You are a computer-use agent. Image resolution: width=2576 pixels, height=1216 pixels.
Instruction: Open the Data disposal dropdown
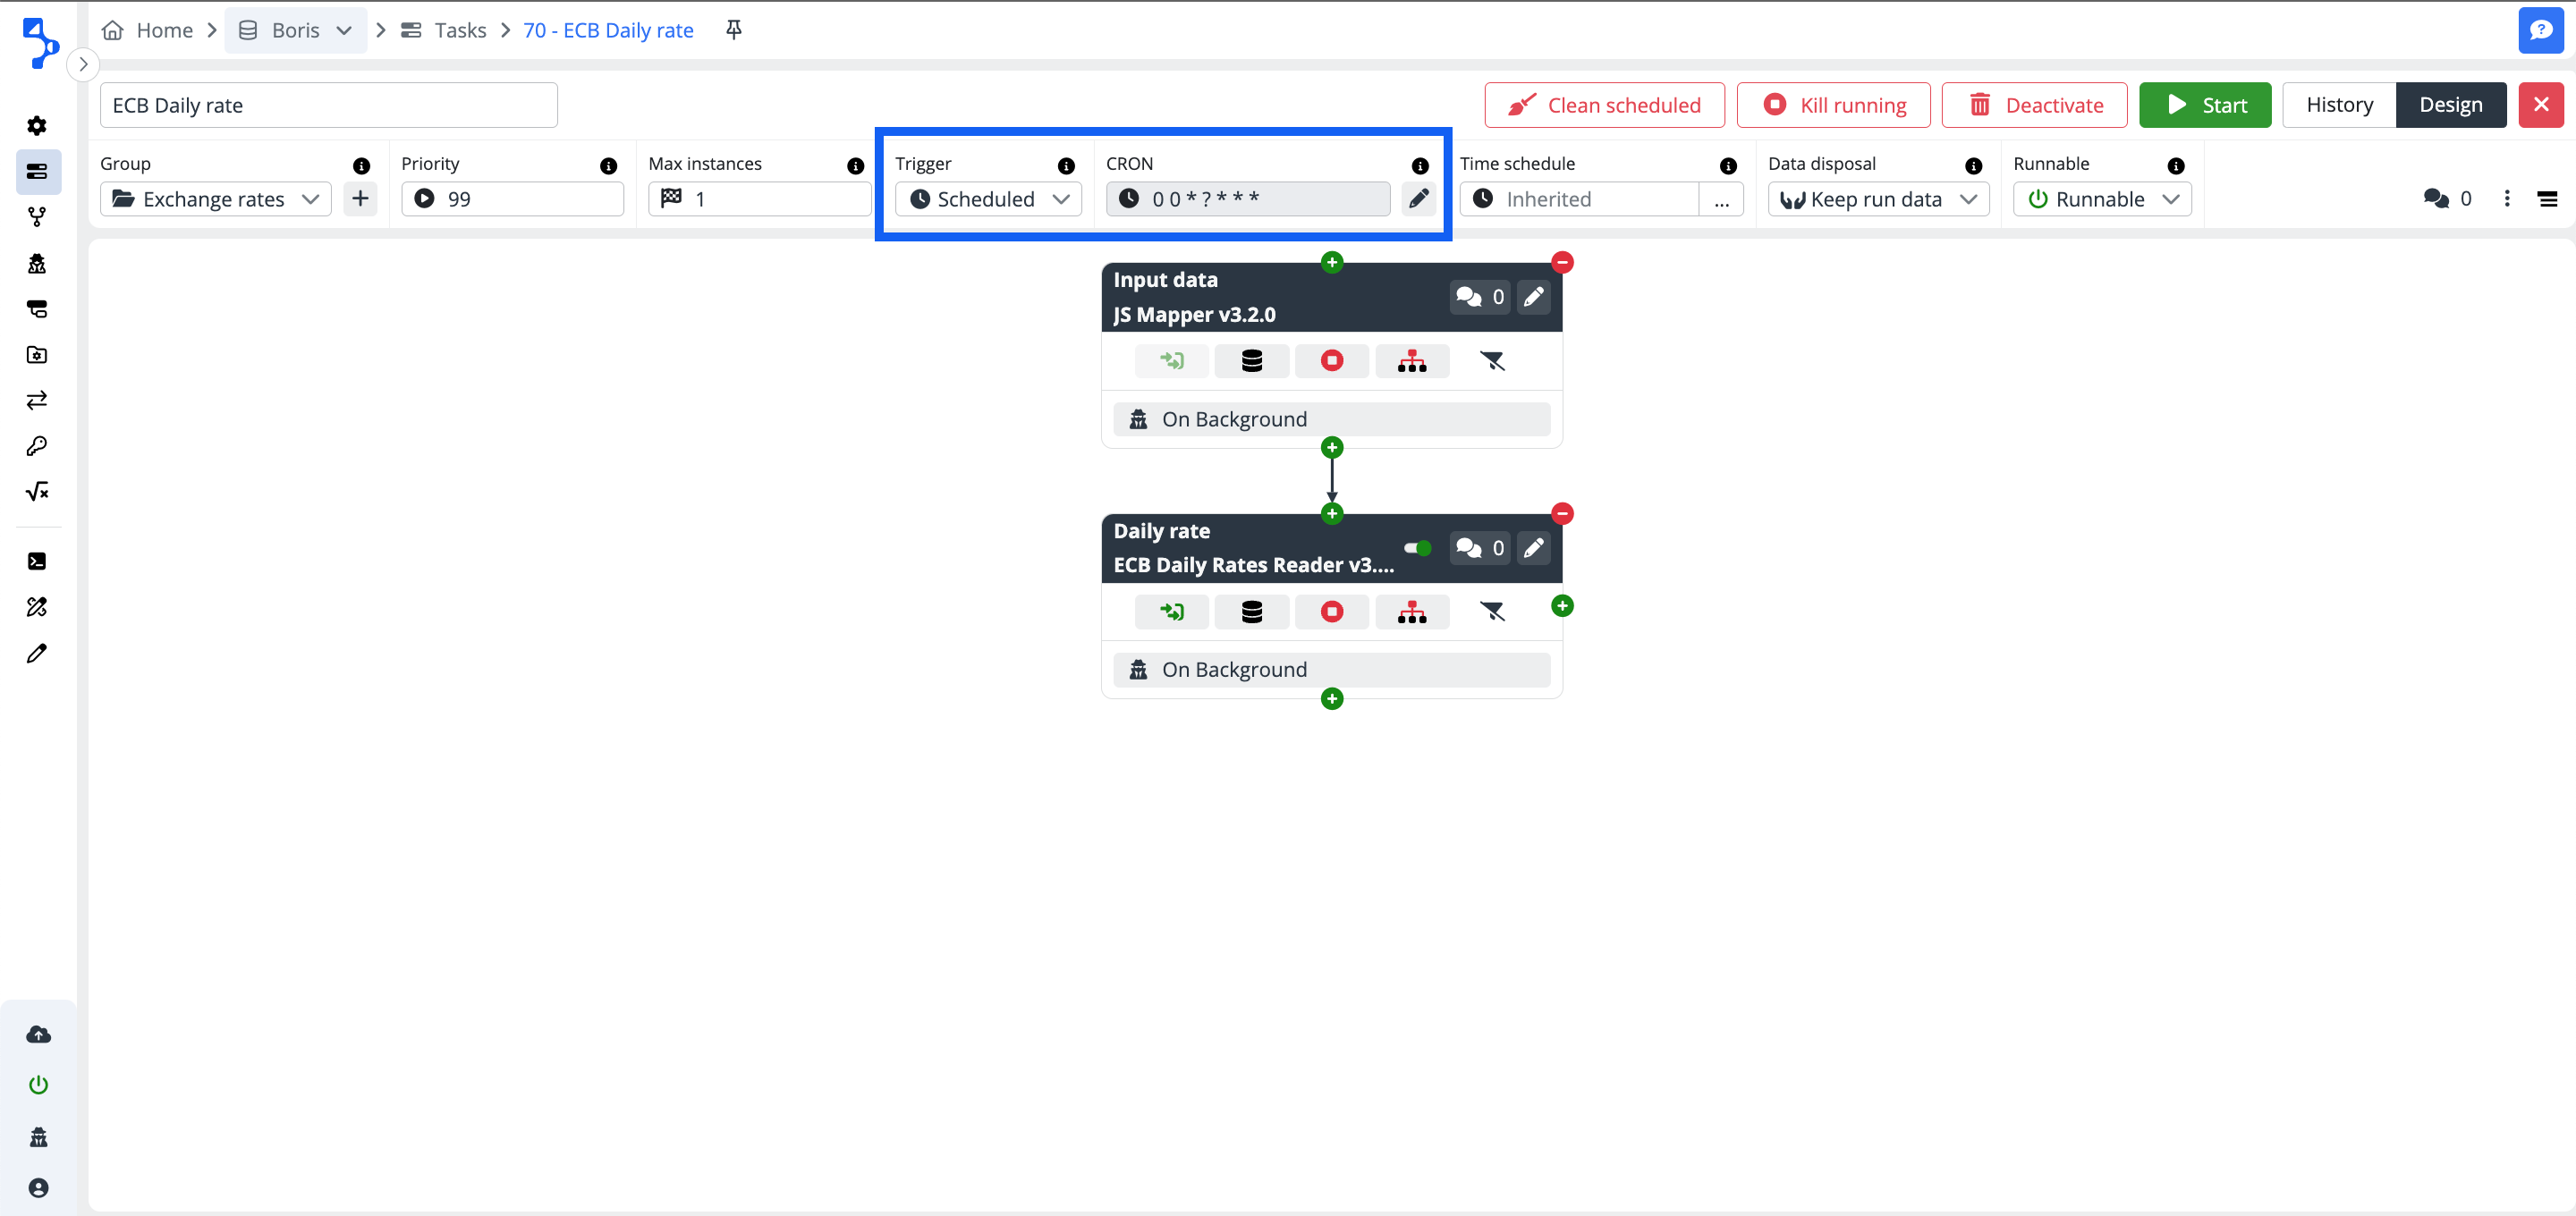(1877, 199)
